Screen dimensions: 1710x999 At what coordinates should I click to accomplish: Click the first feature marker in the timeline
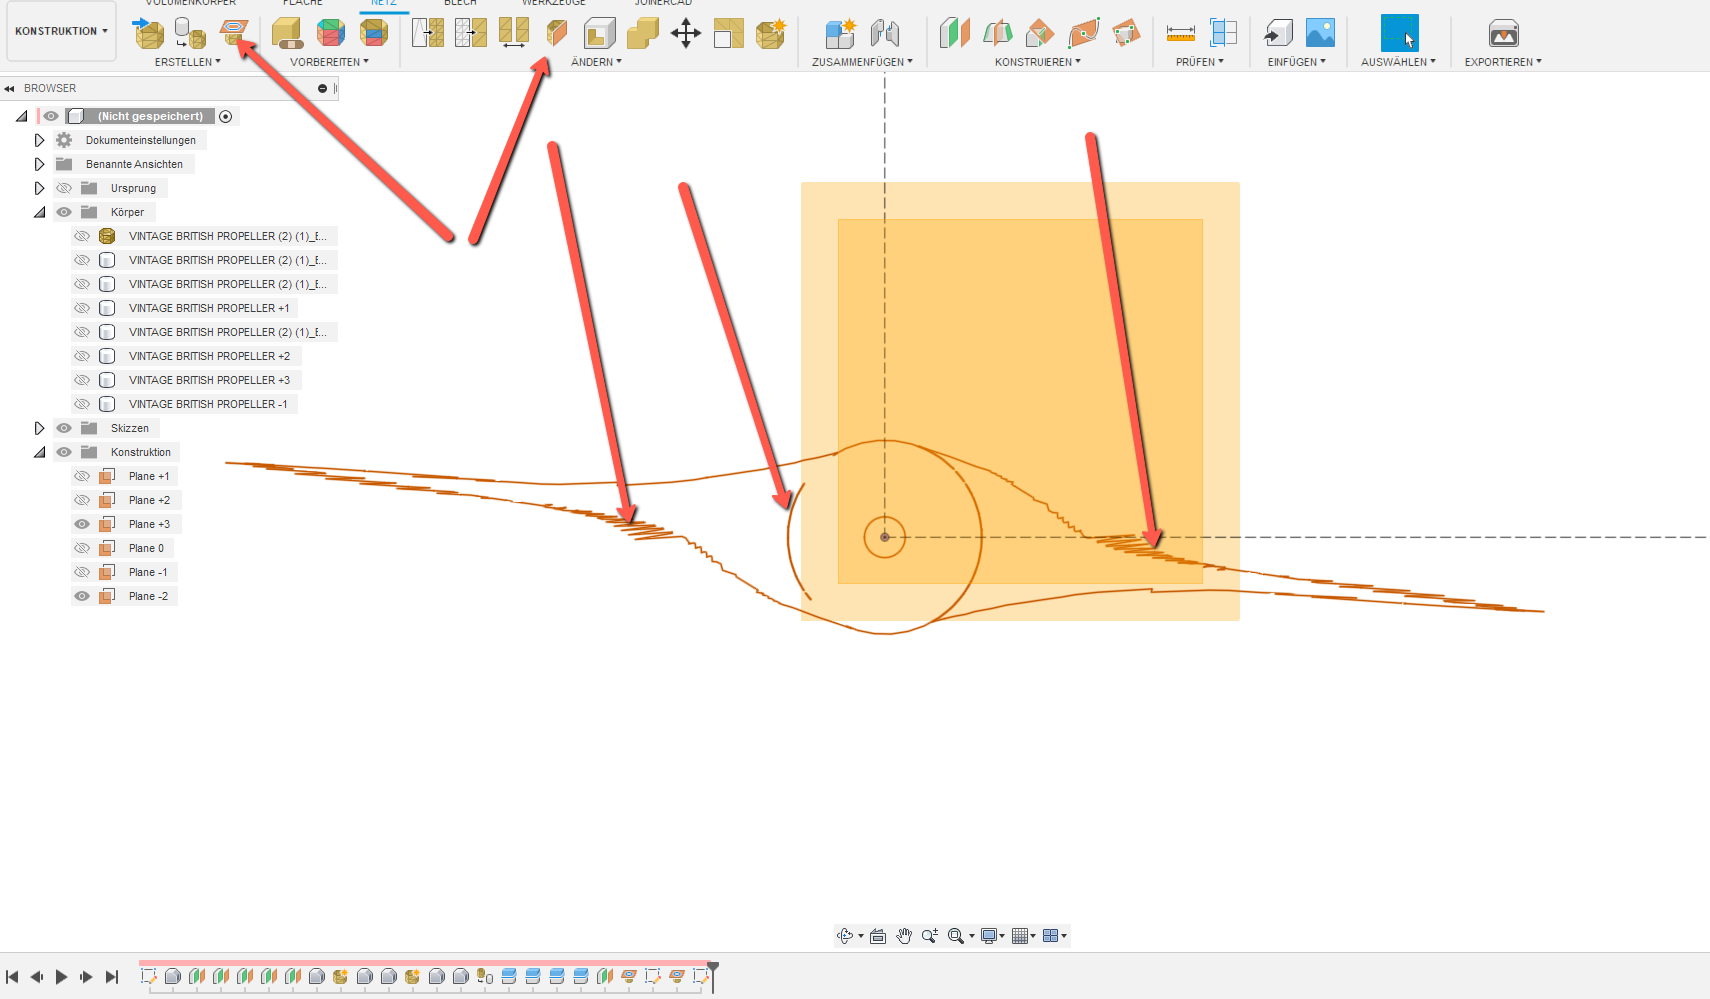(151, 977)
